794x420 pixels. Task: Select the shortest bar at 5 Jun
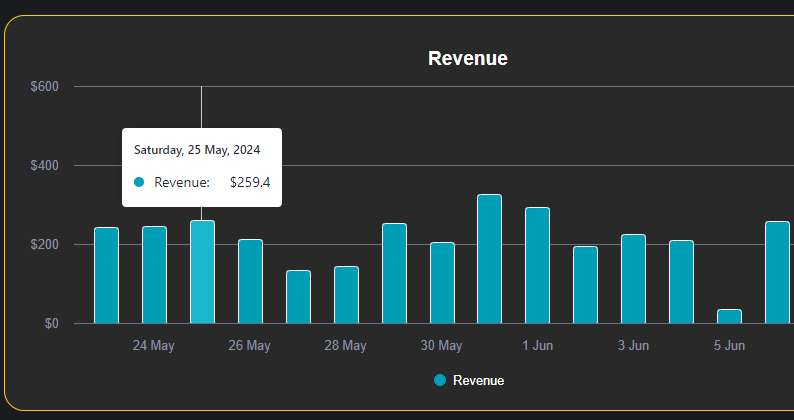tap(729, 316)
